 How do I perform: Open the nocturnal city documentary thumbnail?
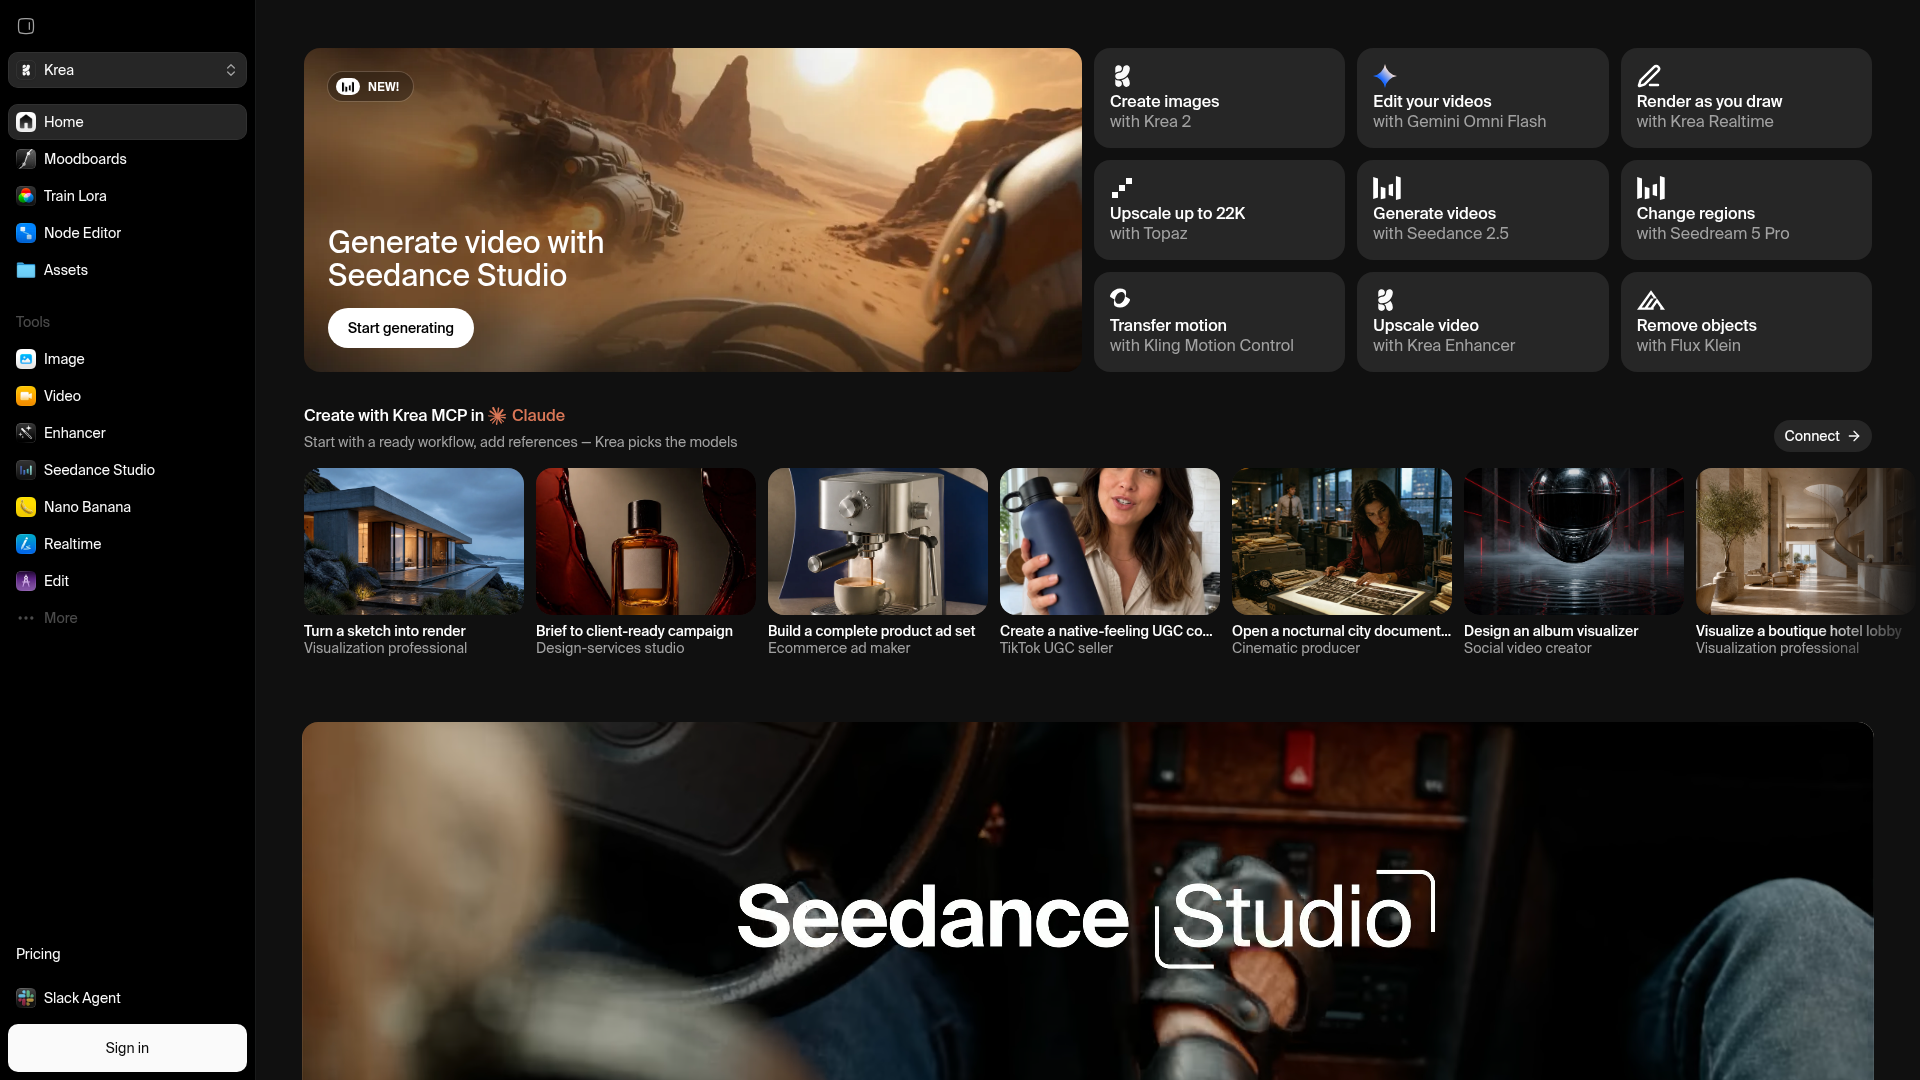coord(1342,541)
